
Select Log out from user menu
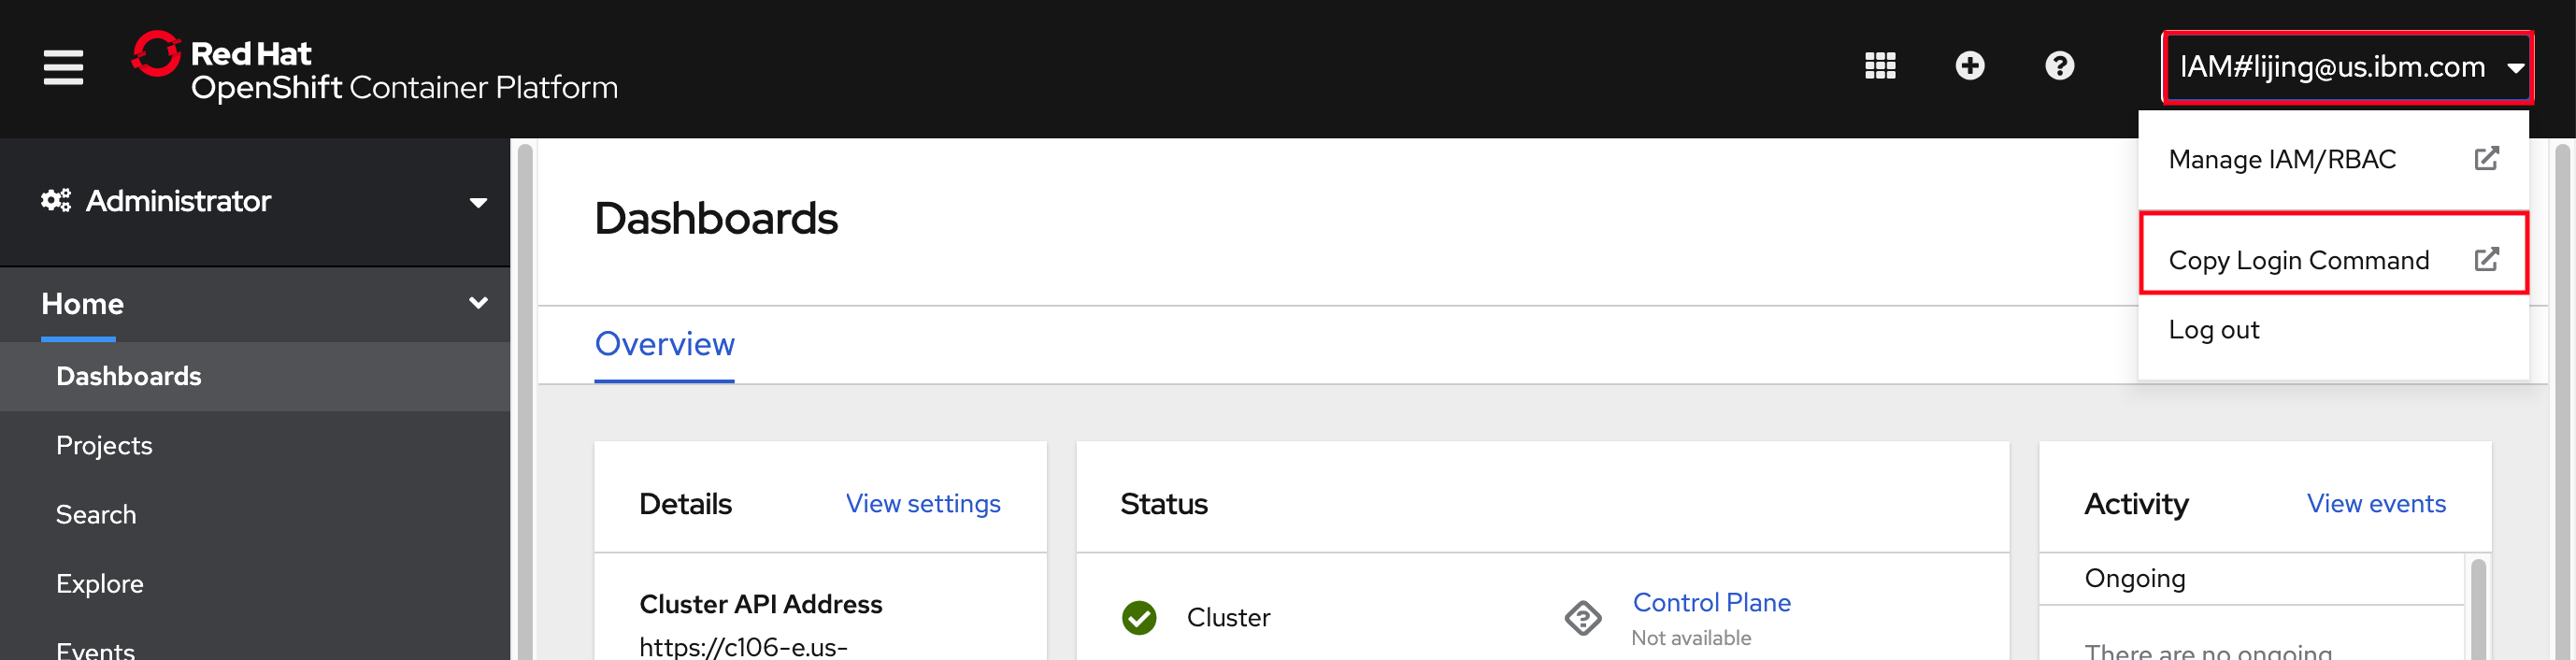(x=2214, y=330)
